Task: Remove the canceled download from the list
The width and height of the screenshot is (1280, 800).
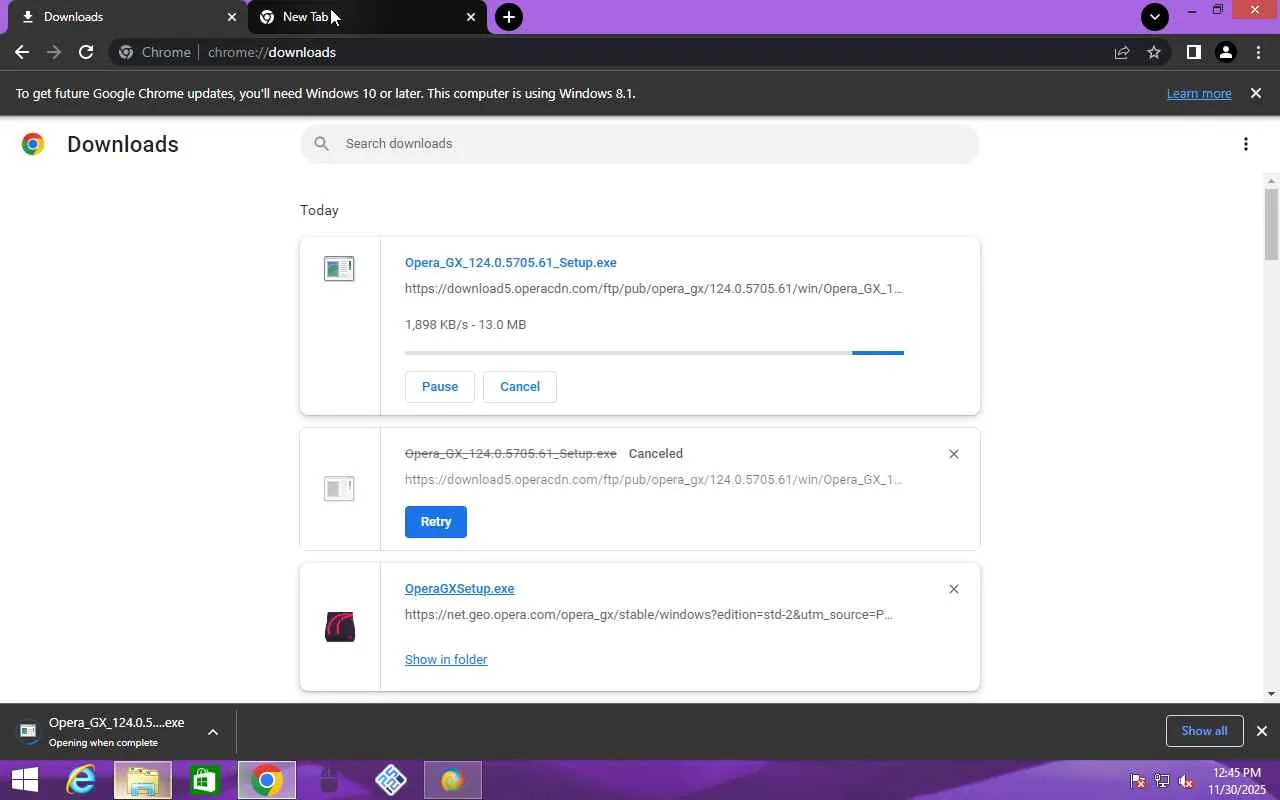Action: point(954,454)
